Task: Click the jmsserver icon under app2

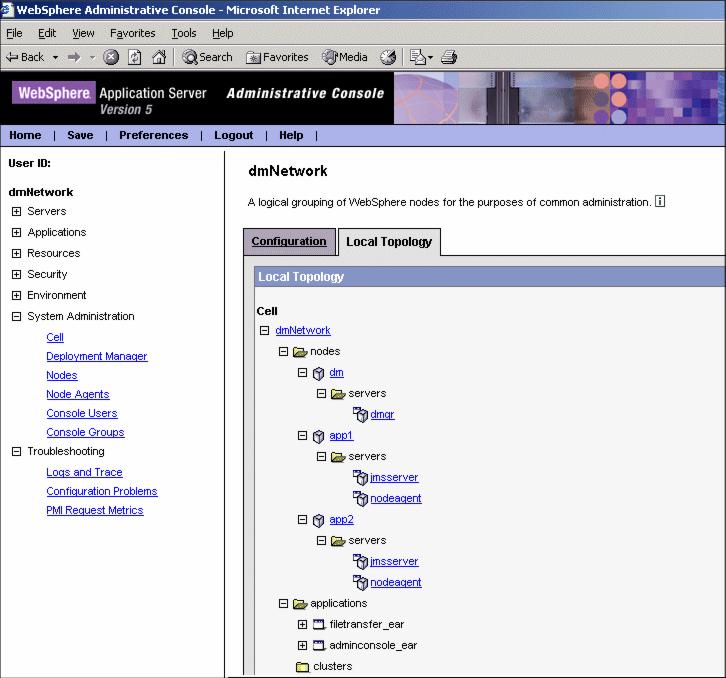Action: tap(360, 562)
